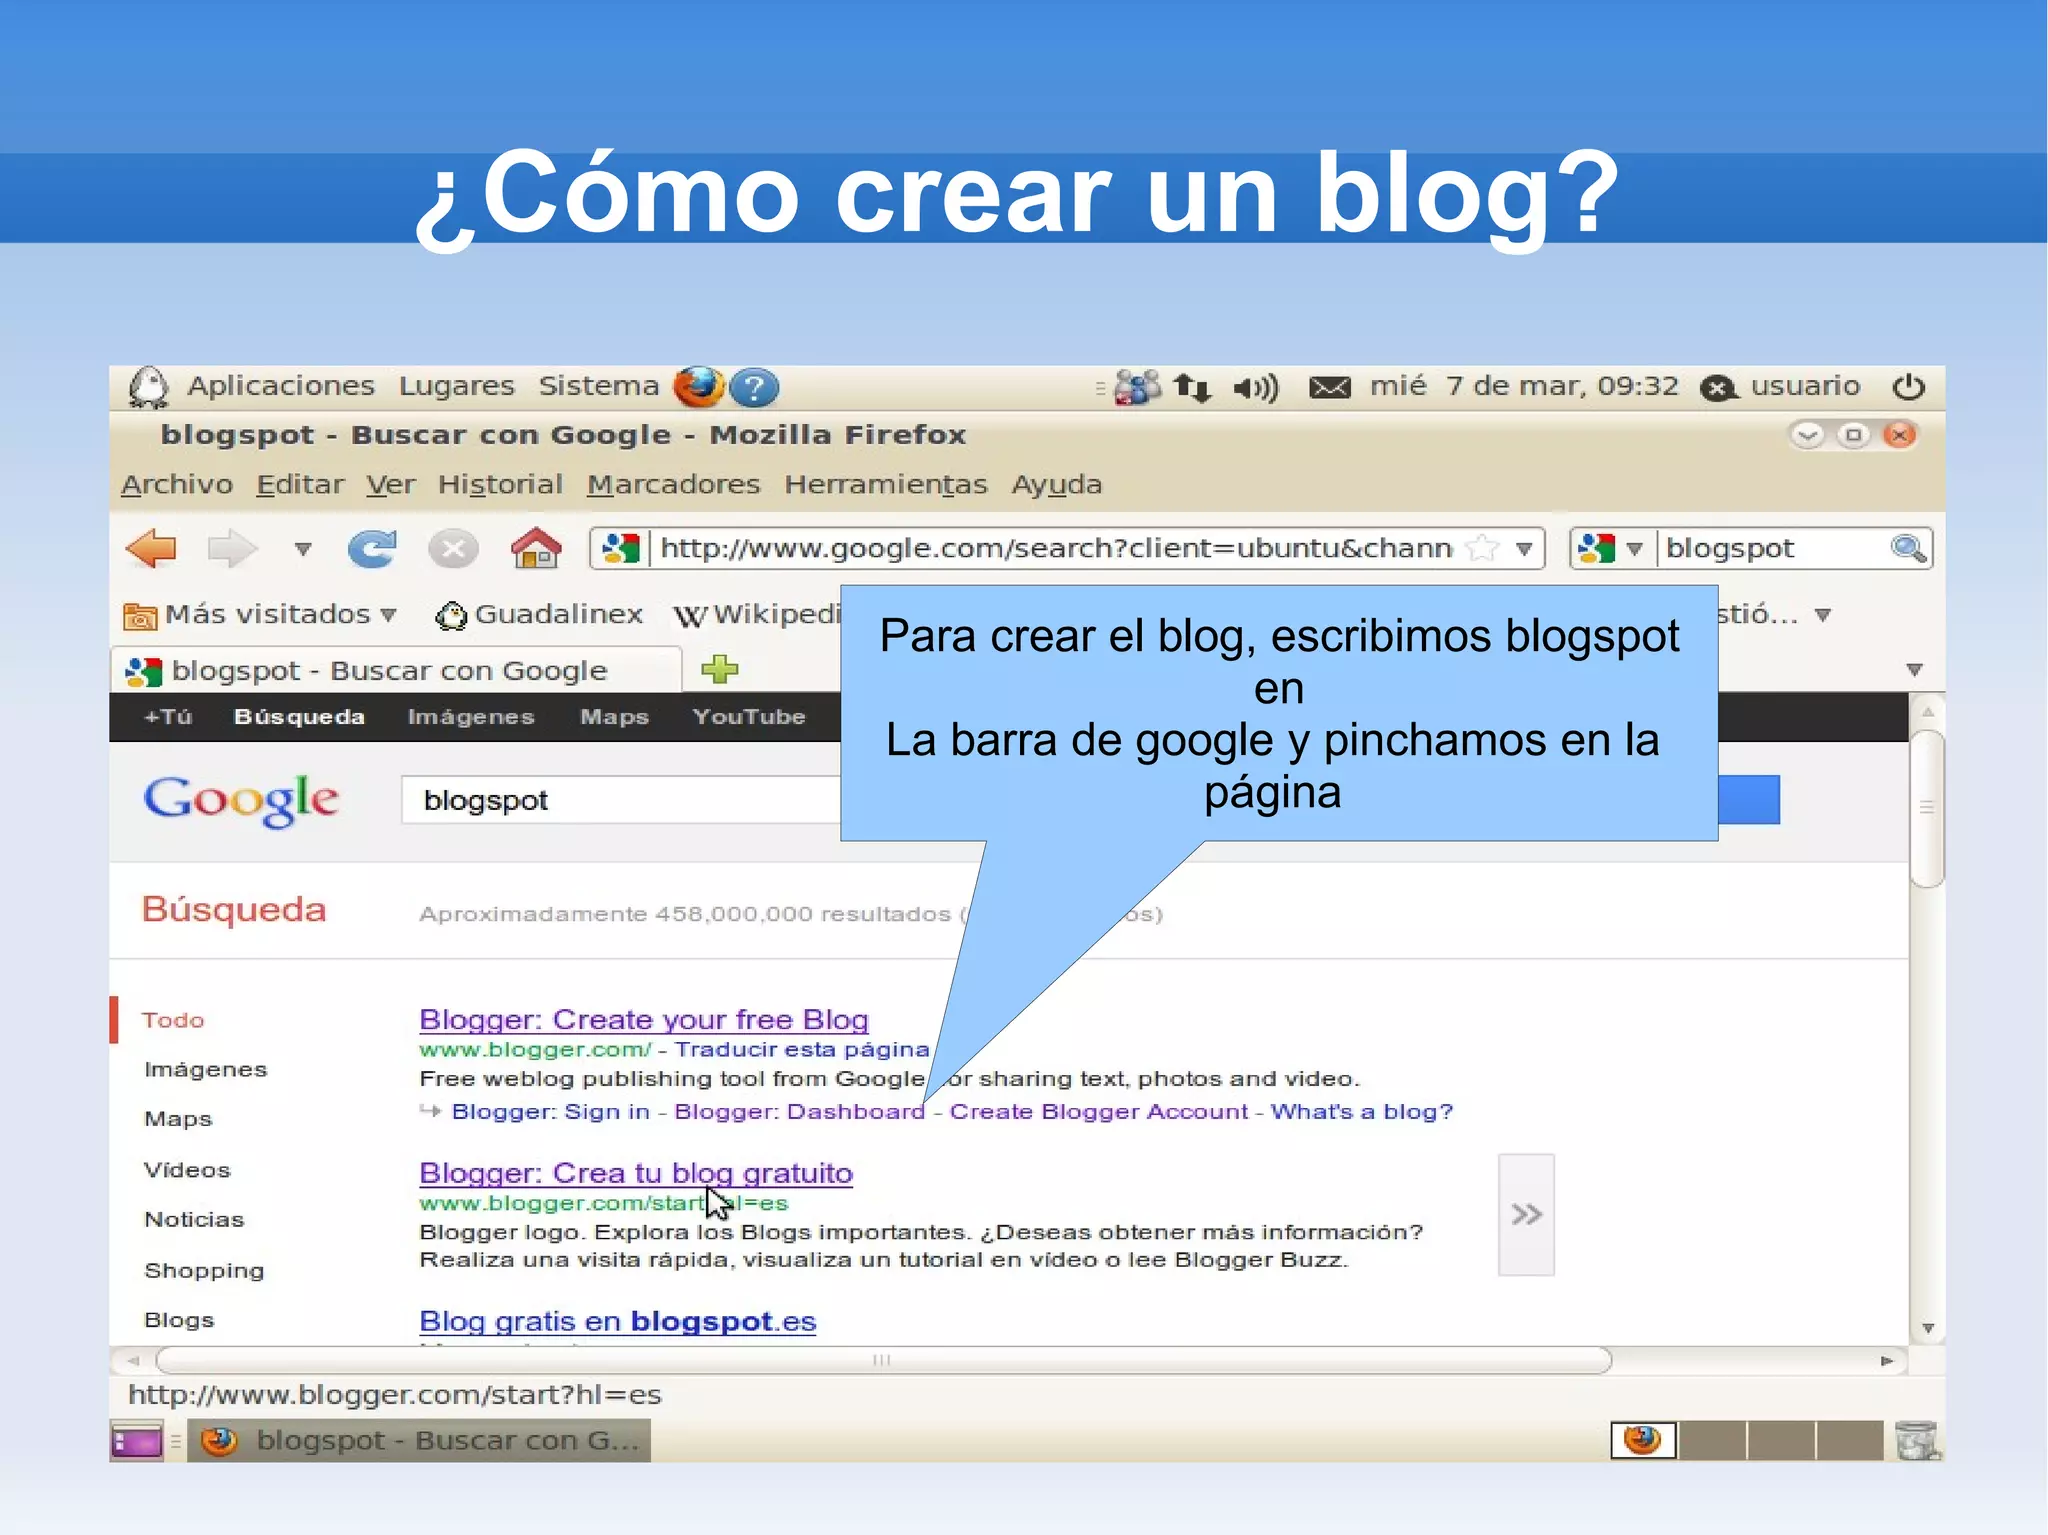Click the chat contacts indicator icon
This screenshot has height=1535, width=2048.
1137,387
